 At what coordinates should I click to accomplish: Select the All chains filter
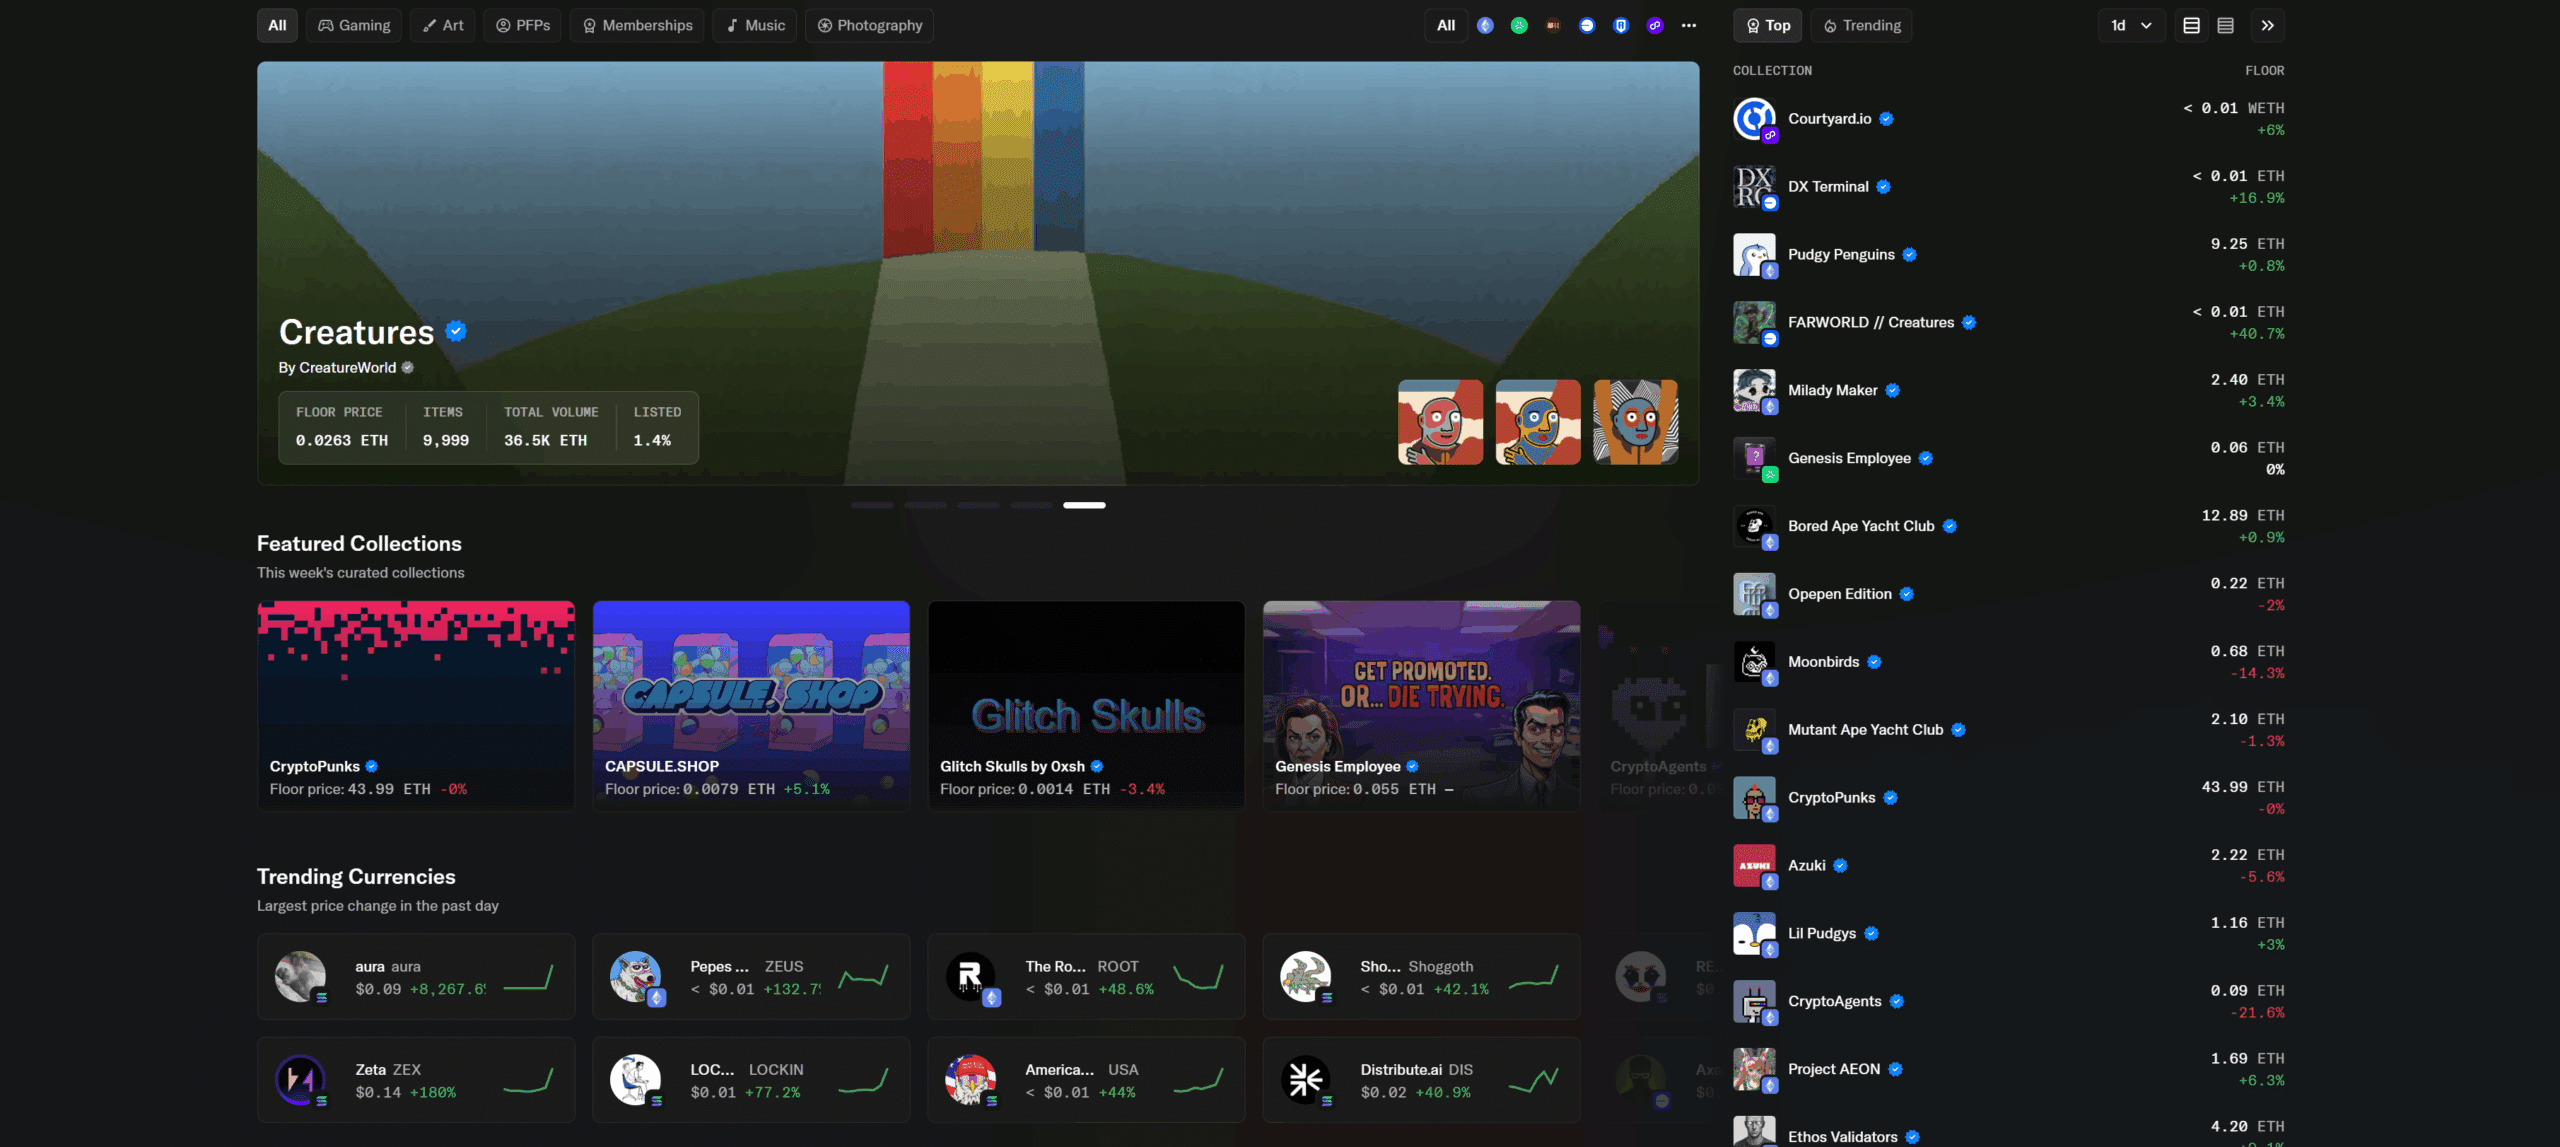(x=1446, y=25)
